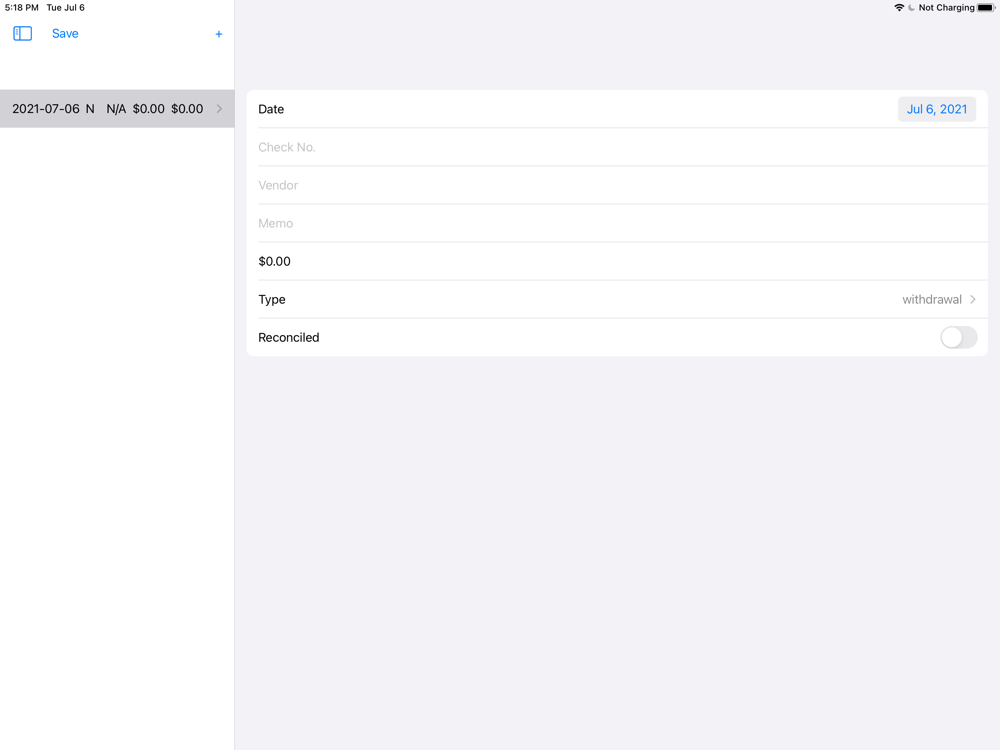Click the Save button
The image size is (1000, 750).
(65, 34)
